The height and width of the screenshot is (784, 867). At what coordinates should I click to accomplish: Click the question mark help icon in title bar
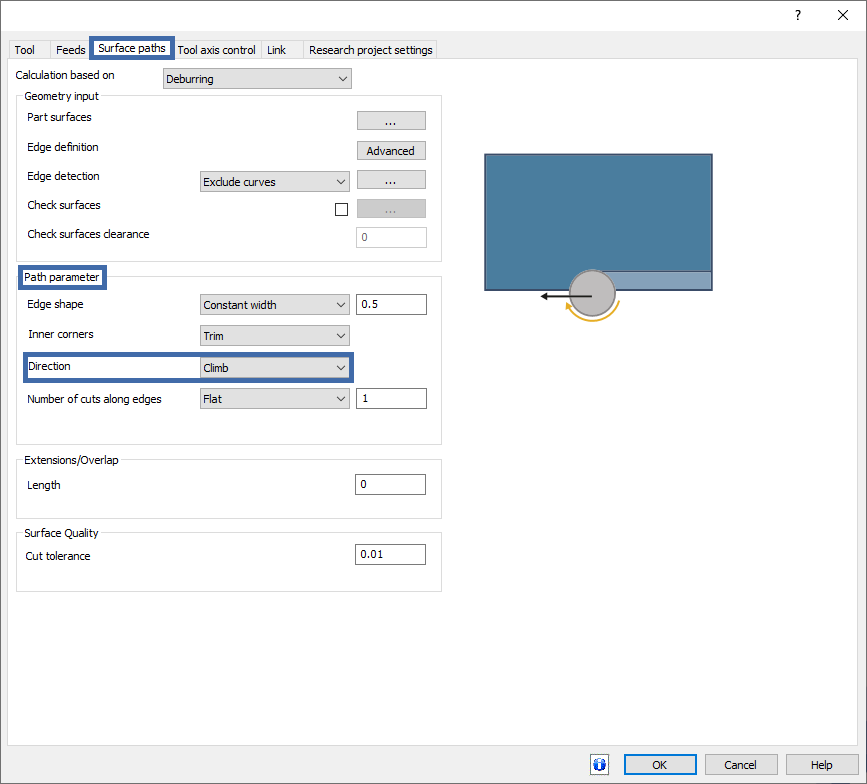[x=797, y=15]
